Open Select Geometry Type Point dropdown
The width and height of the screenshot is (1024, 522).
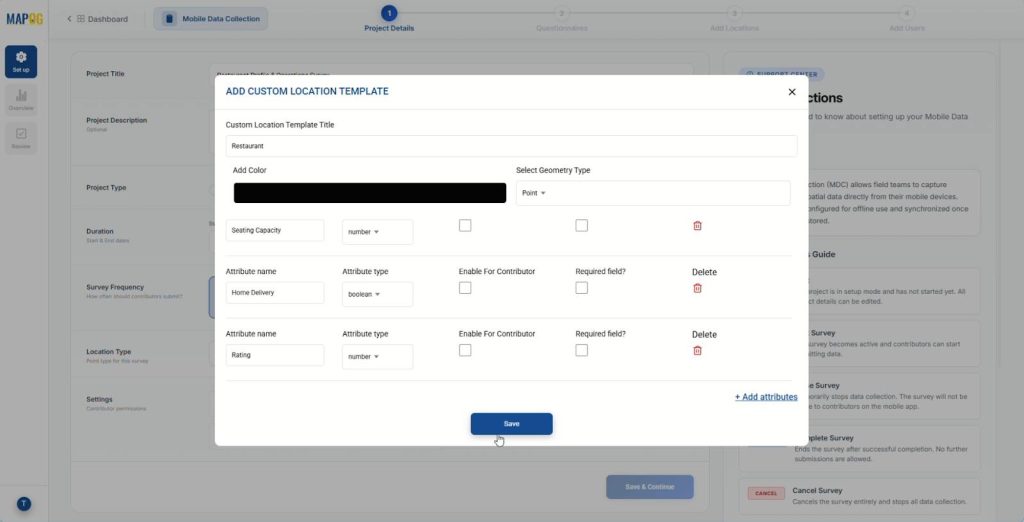[653, 193]
